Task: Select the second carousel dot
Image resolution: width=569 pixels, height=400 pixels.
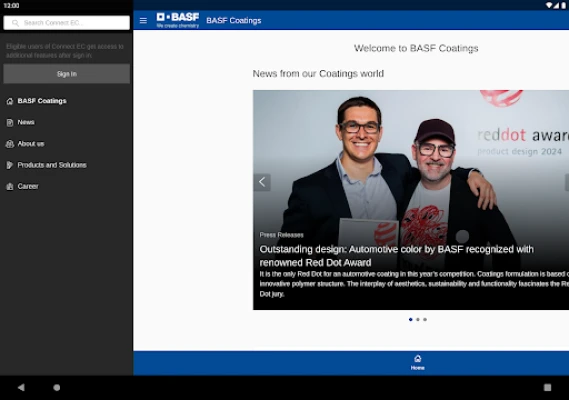Action: click(x=418, y=319)
